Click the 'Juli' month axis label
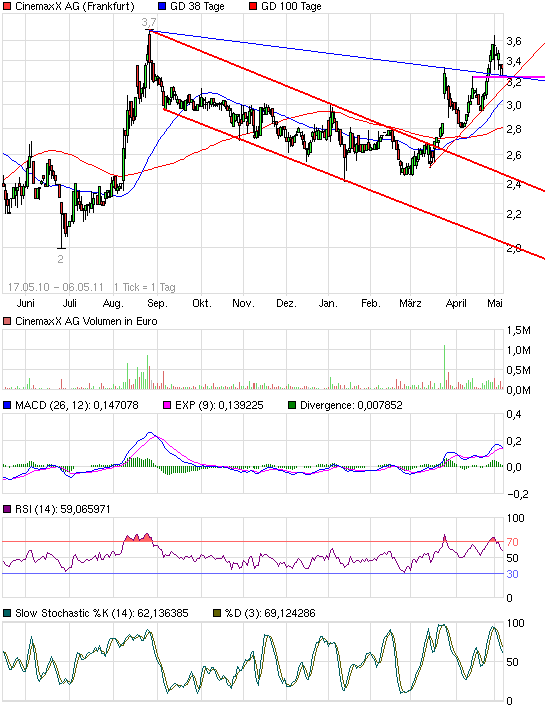This screenshot has height=710, width=545. point(69,303)
